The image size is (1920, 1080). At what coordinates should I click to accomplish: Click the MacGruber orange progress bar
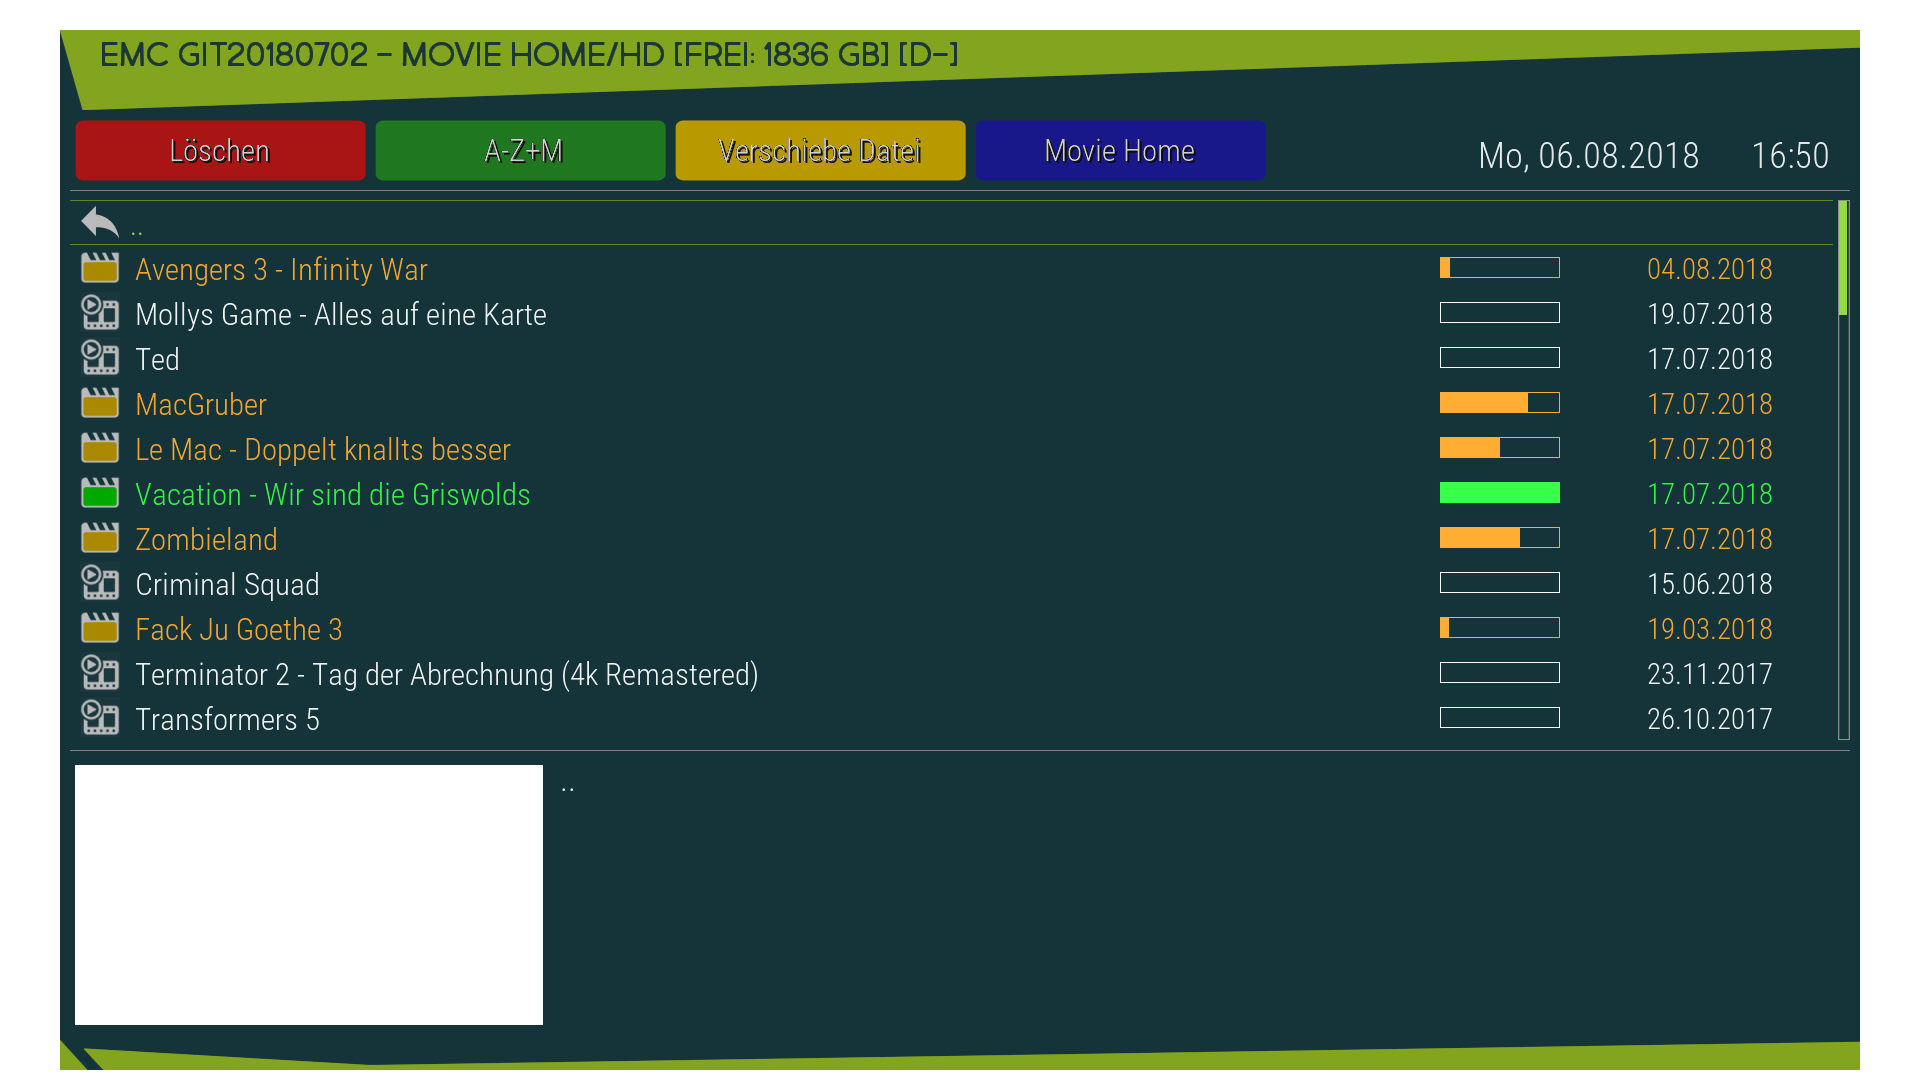click(1499, 403)
